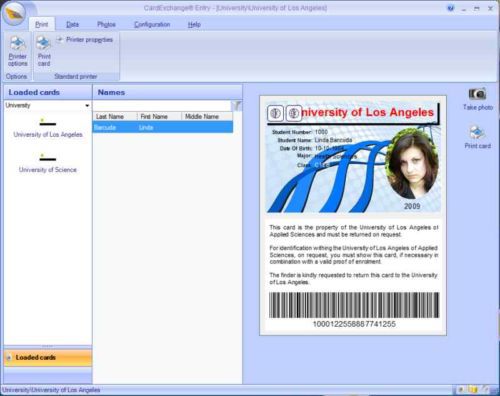The image size is (500, 396).
Task: Switch to the Photos ribbon tab
Action: (106, 24)
